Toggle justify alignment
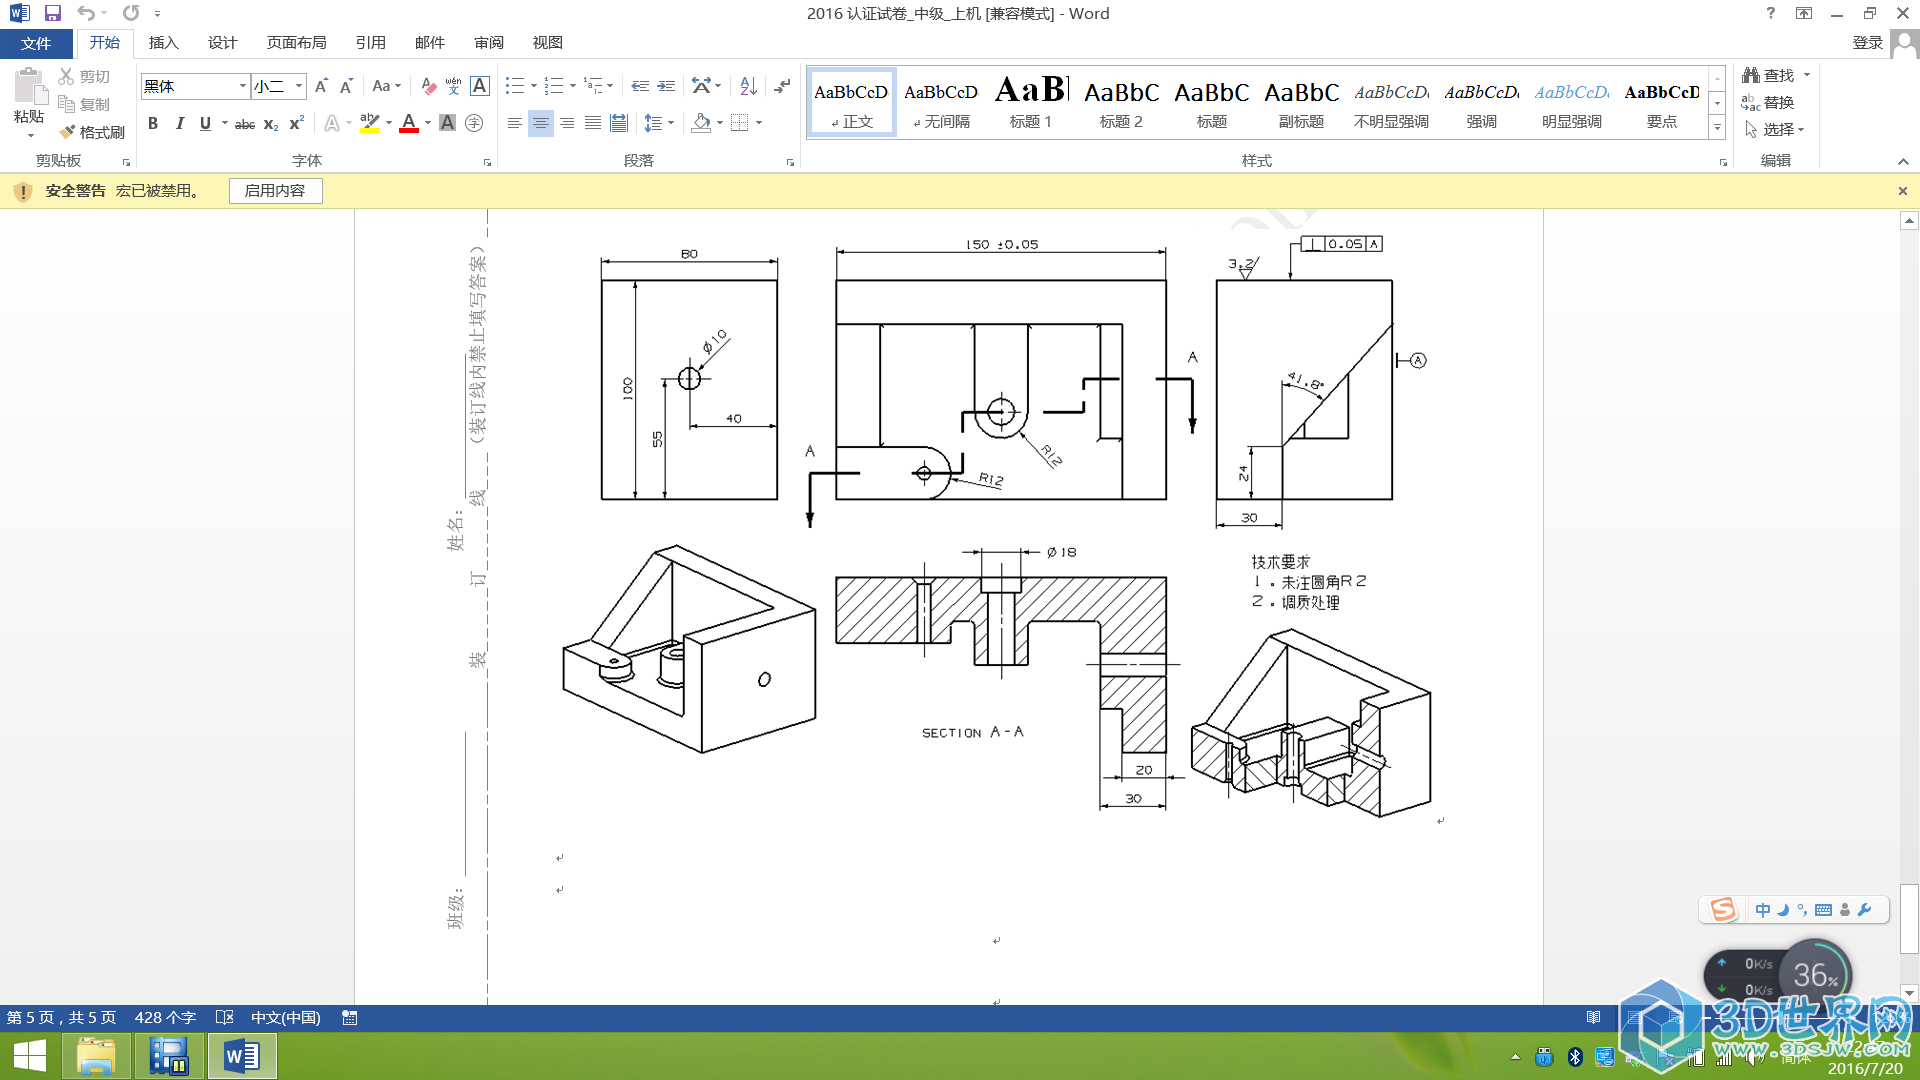This screenshot has height=1080, width=1920. point(593,123)
